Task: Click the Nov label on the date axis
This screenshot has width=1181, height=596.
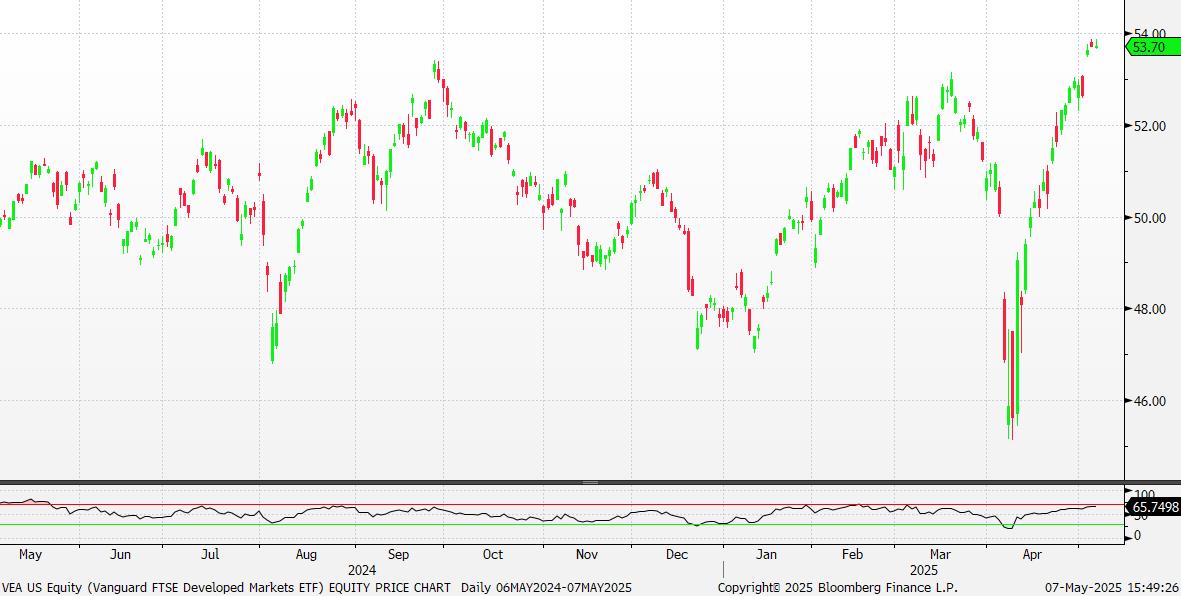Action: (x=587, y=555)
